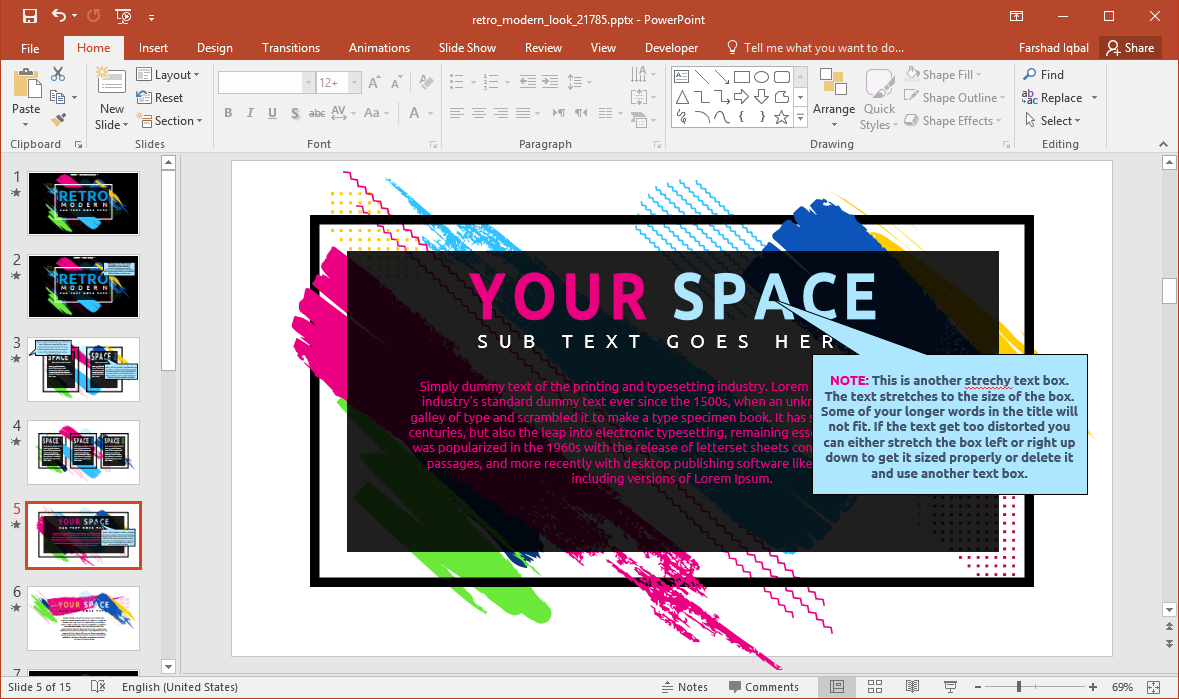Open the Notes pane
This screenshot has width=1179, height=699.
[x=685, y=687]
